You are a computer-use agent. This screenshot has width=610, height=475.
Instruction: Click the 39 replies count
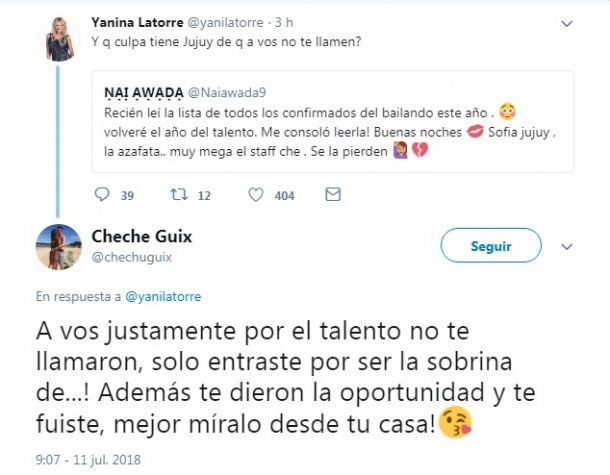(x=127, y=196)
